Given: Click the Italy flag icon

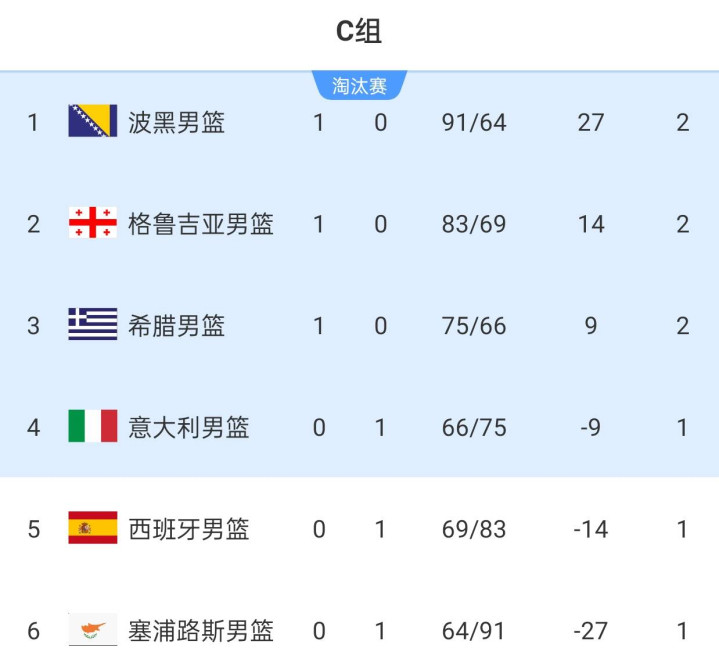Looking at the screenshot, I should tap(93, 427).
